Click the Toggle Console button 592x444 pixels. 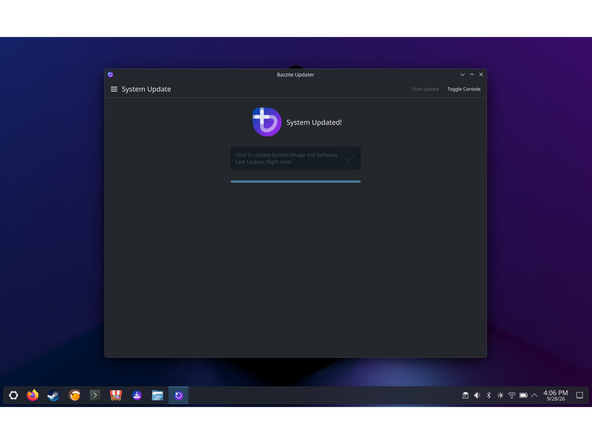pos(464,89)
